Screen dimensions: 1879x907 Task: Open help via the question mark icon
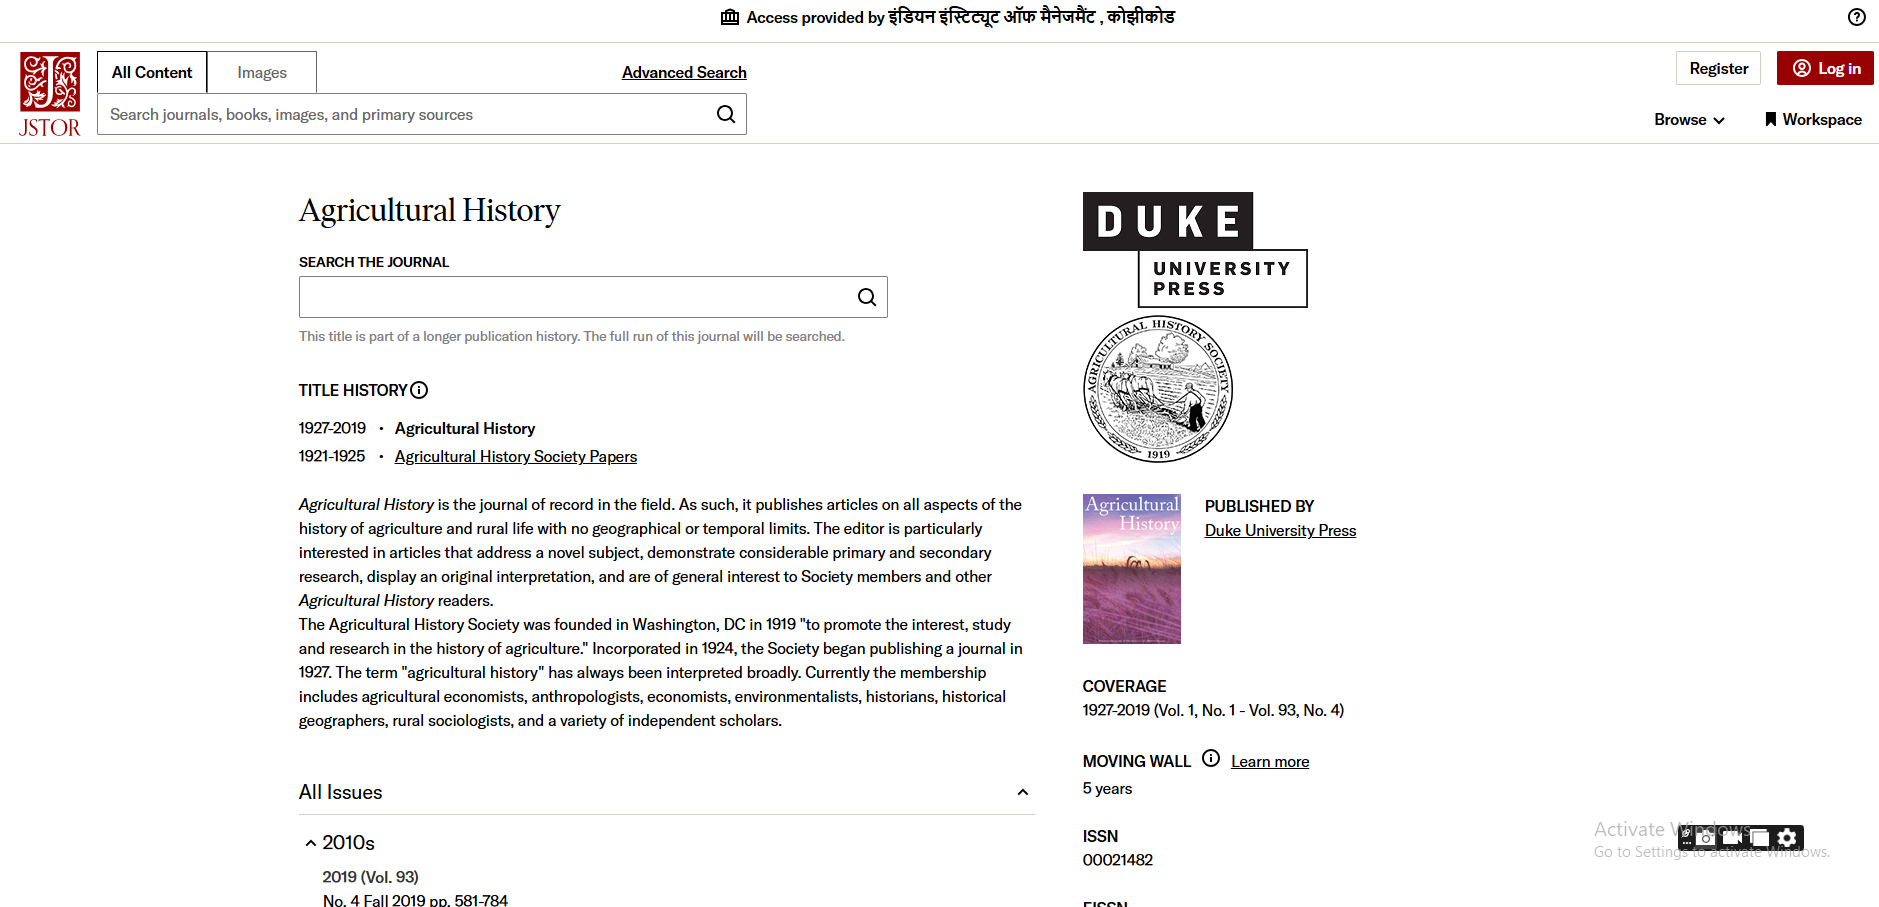[x=1857, y=17]
